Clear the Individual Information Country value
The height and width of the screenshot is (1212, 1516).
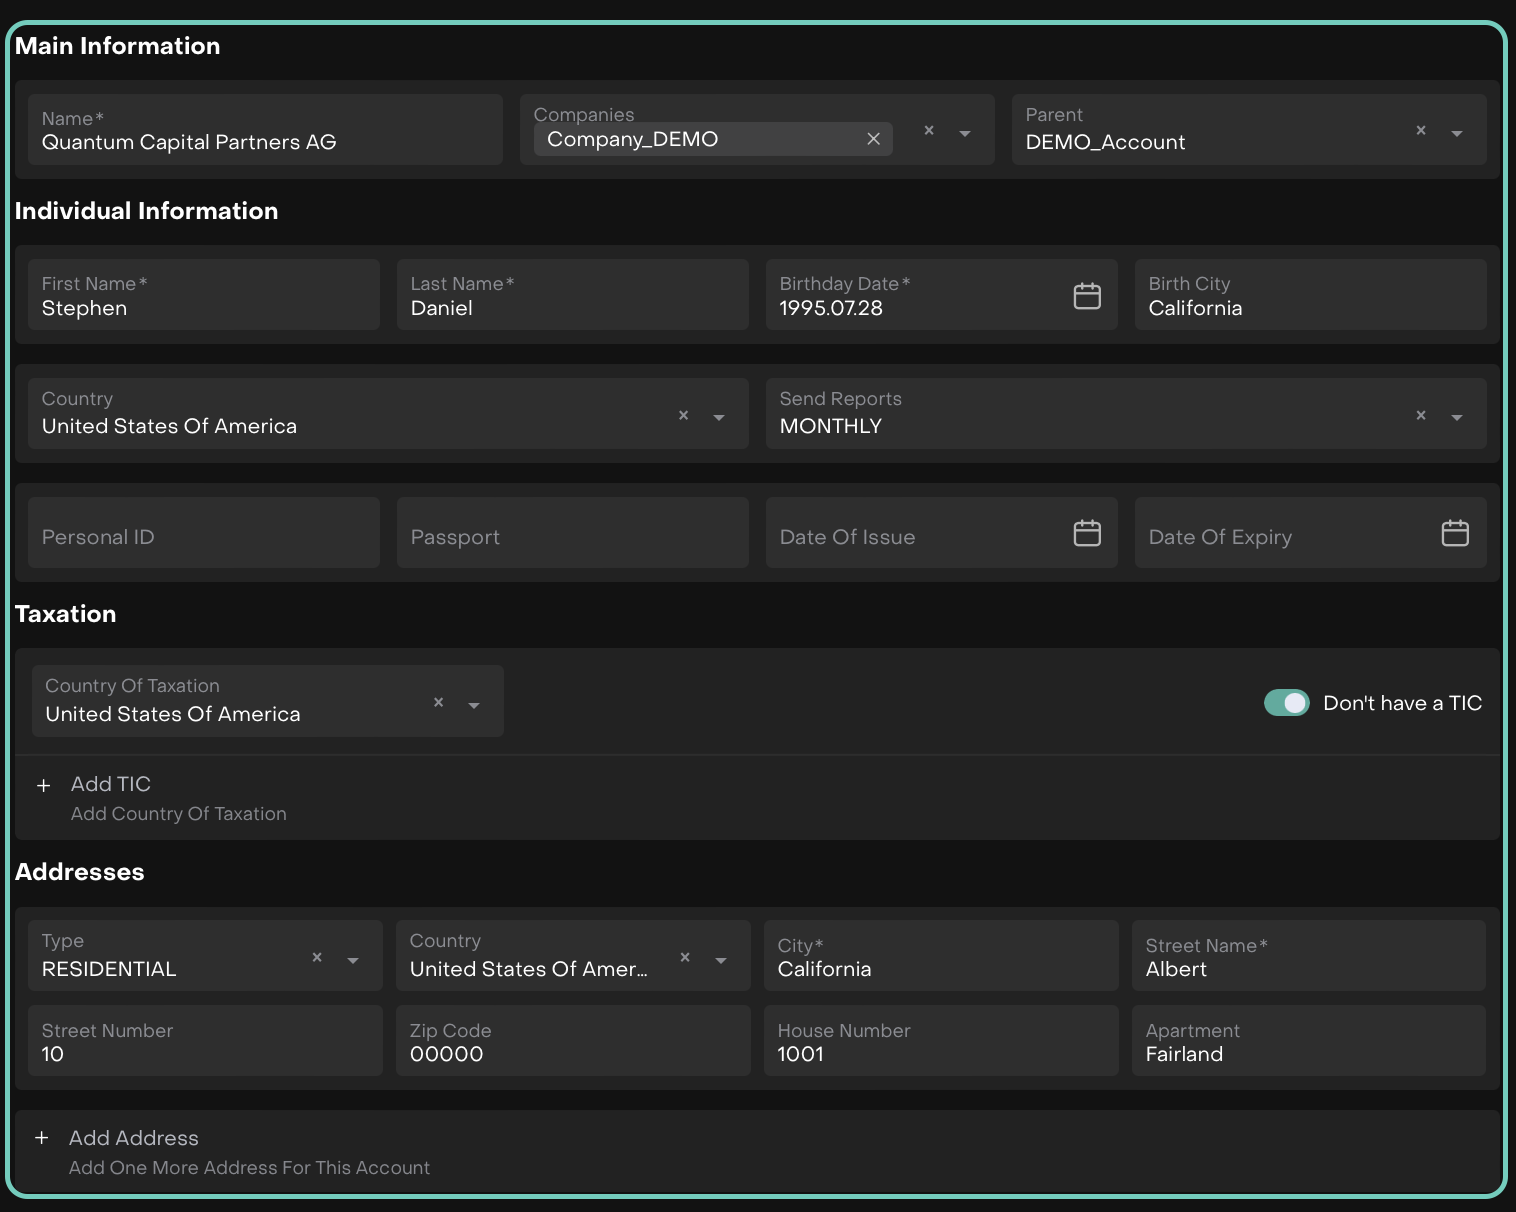tap(683, 415)
